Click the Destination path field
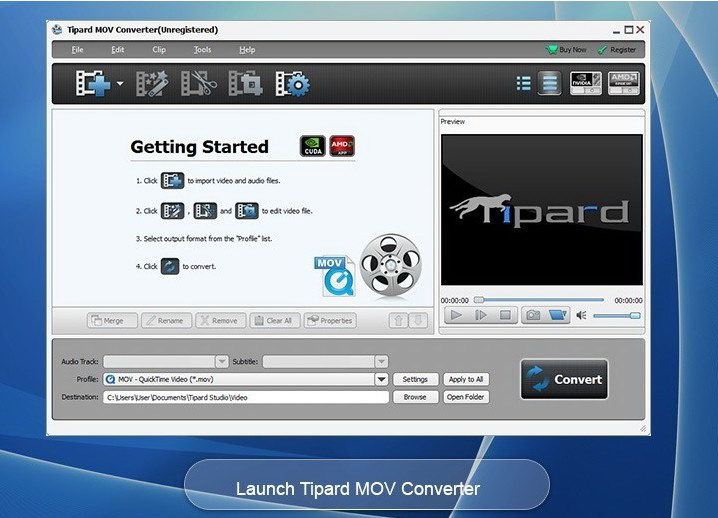Image resolution: width=718 pixels, height=518 pixels. [246, 397]
